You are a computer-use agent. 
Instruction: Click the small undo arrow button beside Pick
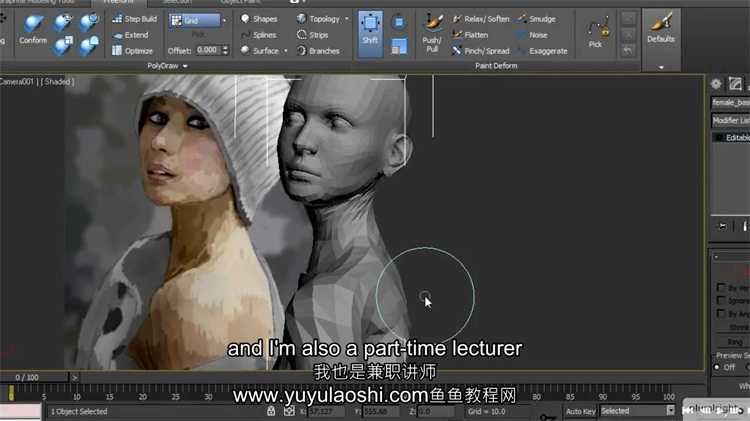pos(629,50)
